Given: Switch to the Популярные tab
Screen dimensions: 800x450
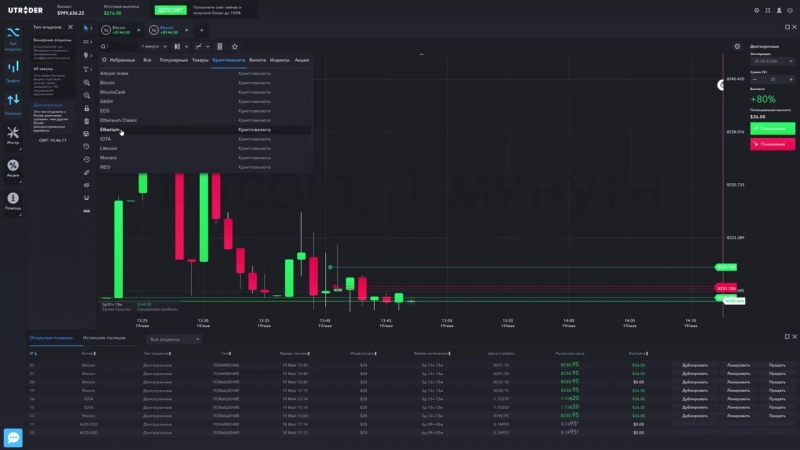Looking at the screenshot, I should 173,60.
